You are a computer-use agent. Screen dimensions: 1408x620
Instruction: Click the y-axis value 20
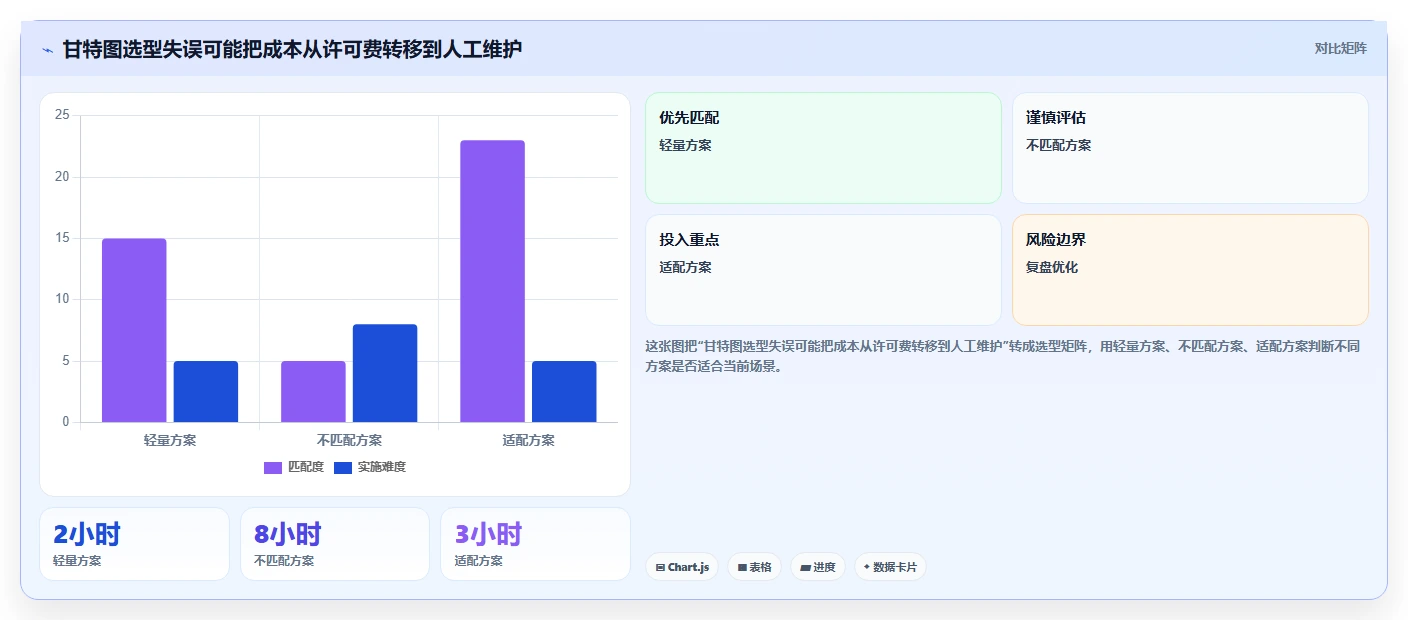point(62,177)
